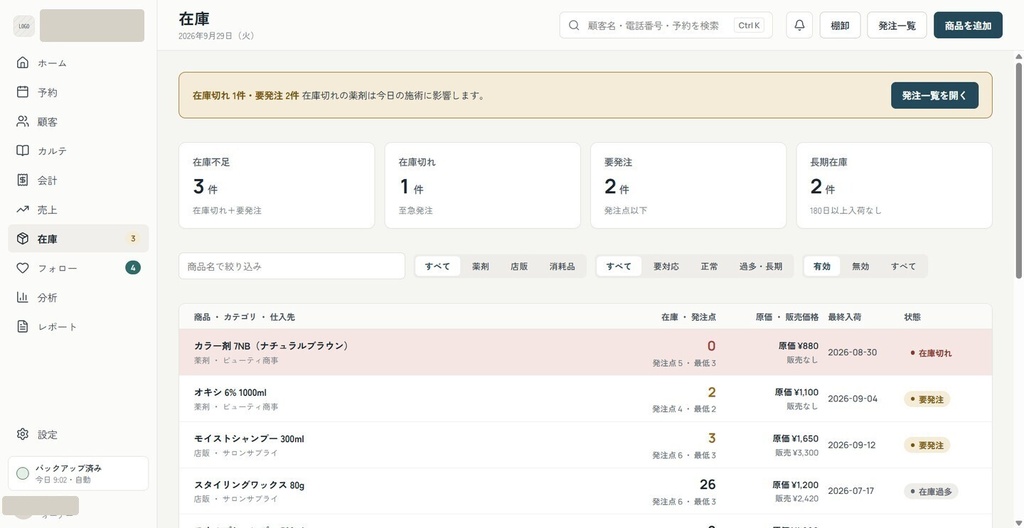The image size is (1024, 528).
Task: Click the 最終入荷 column header
Action: (844, 317)
